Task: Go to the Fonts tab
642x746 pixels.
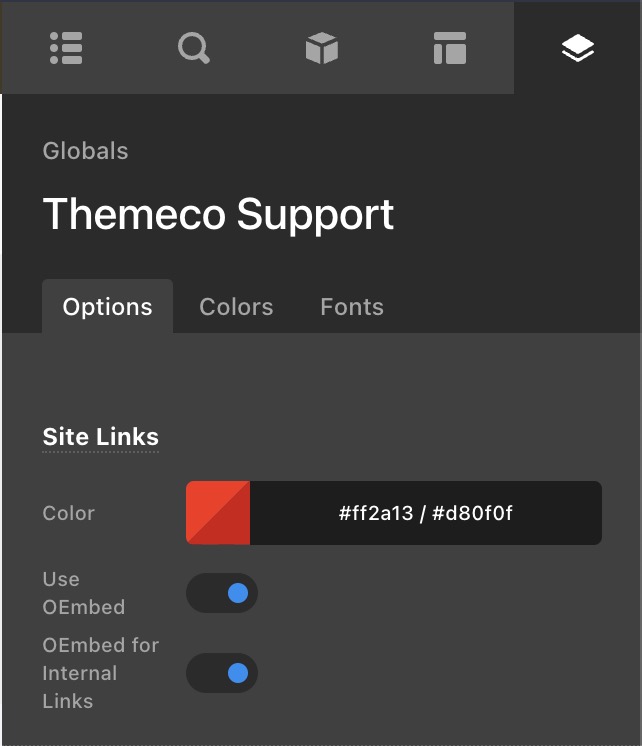Action: coord(352,307)
